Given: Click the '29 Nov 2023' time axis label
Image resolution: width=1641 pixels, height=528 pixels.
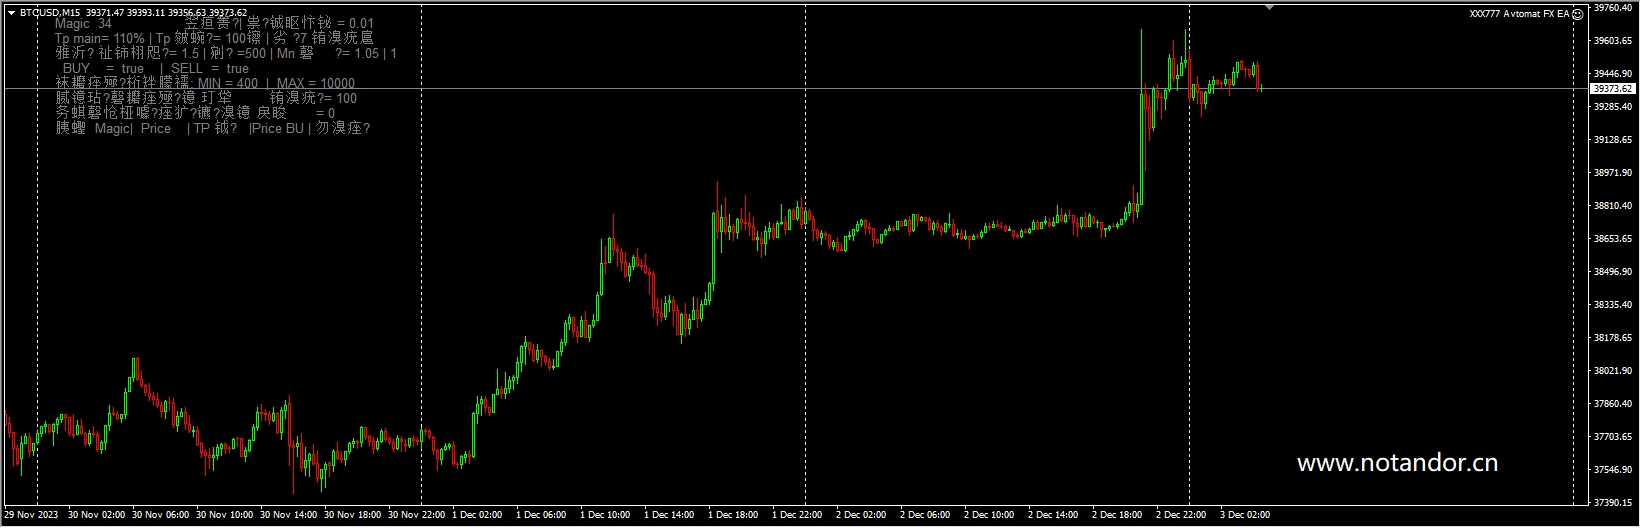Looking at the screenshot, I should tap(32, 515).
